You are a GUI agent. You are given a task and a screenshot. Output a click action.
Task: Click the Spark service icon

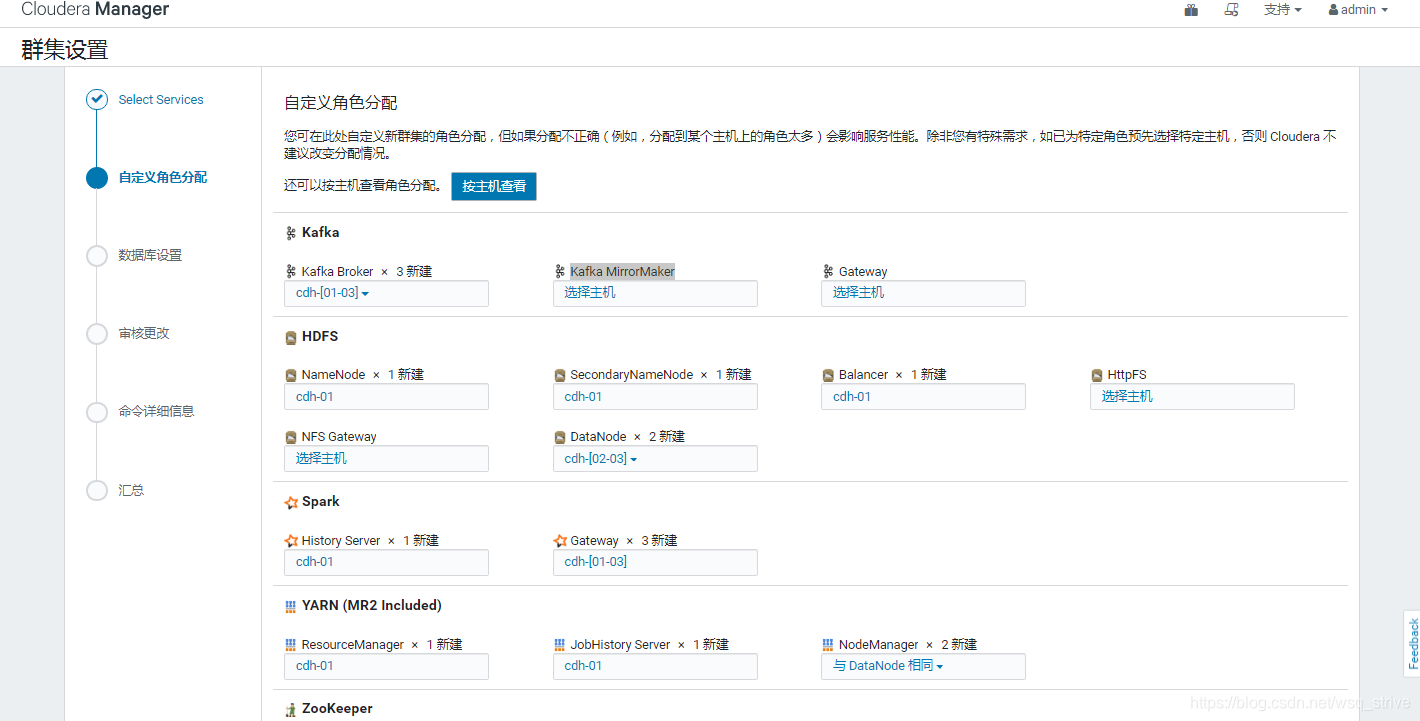(x=291, y=503)
